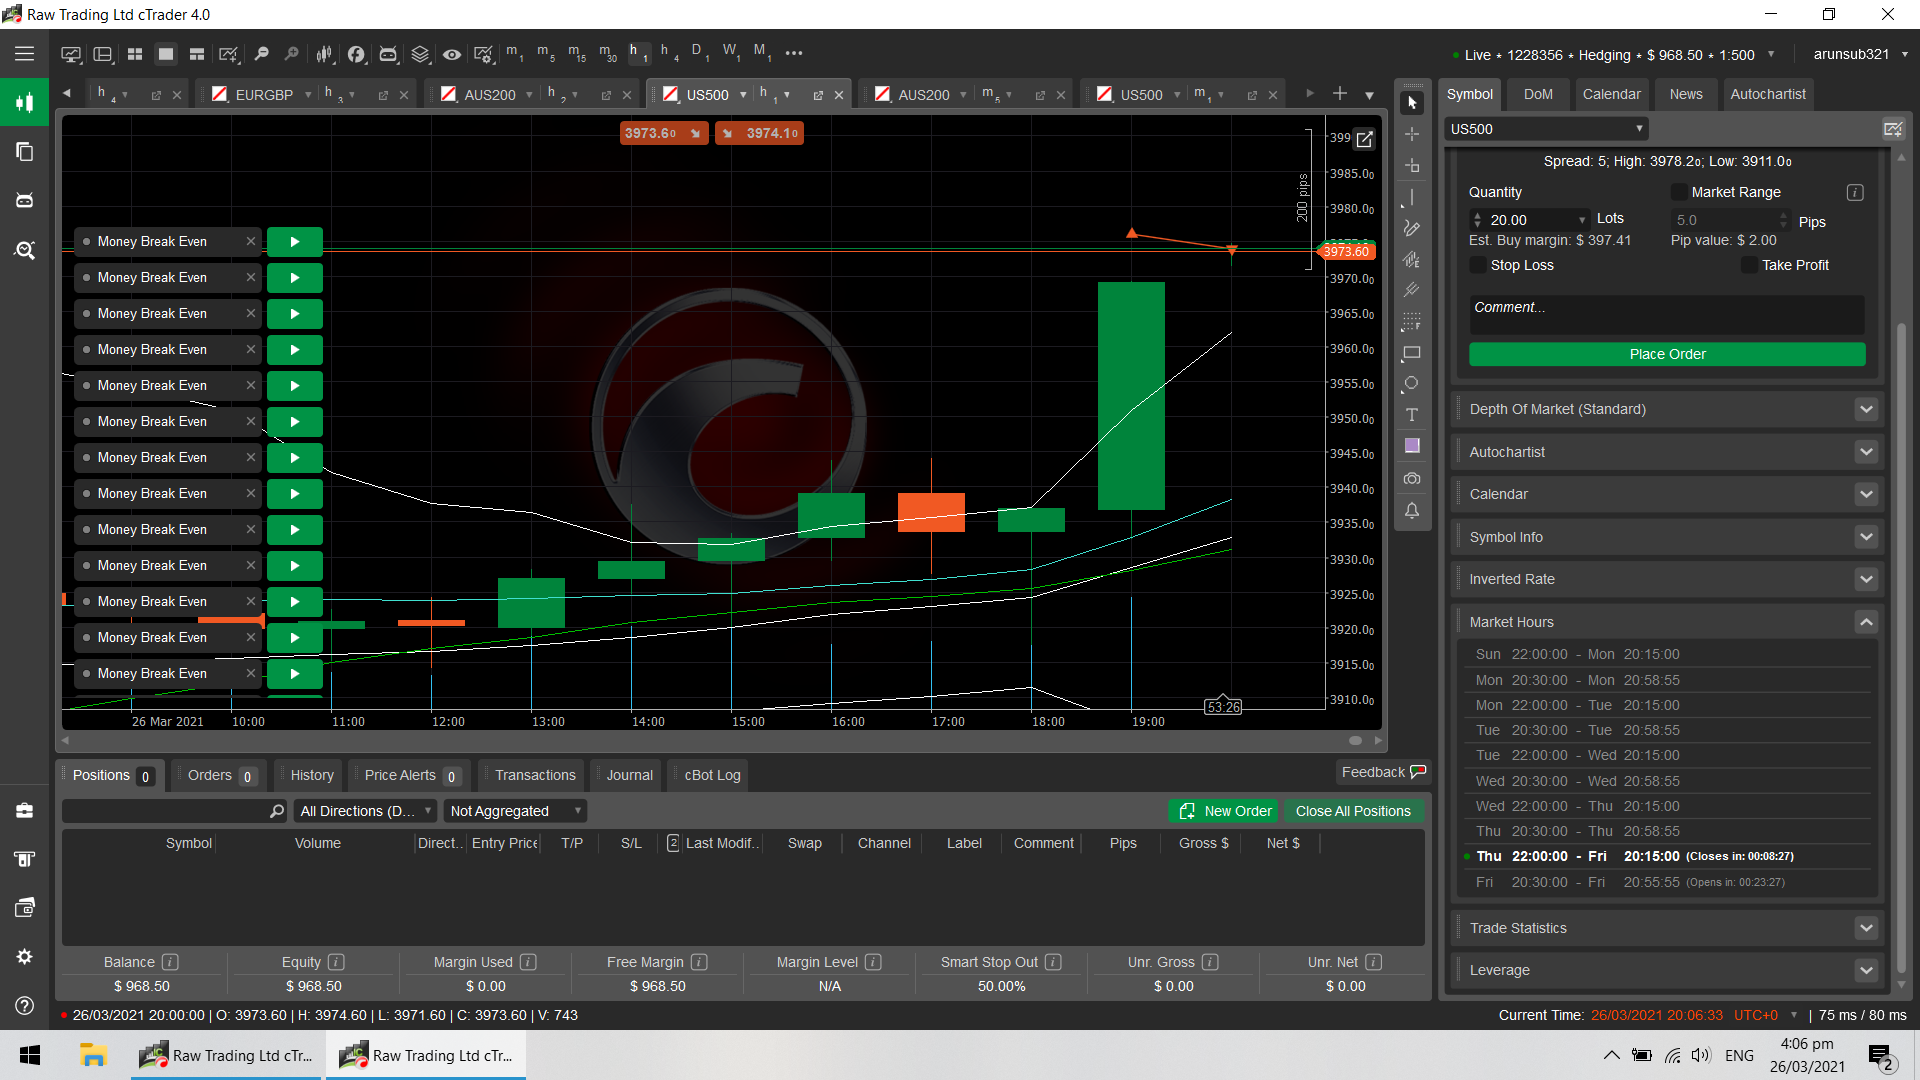The image size is (1920, 1080).
Task: Open the All Directions filter dropdown
Action: pos(365,811)
